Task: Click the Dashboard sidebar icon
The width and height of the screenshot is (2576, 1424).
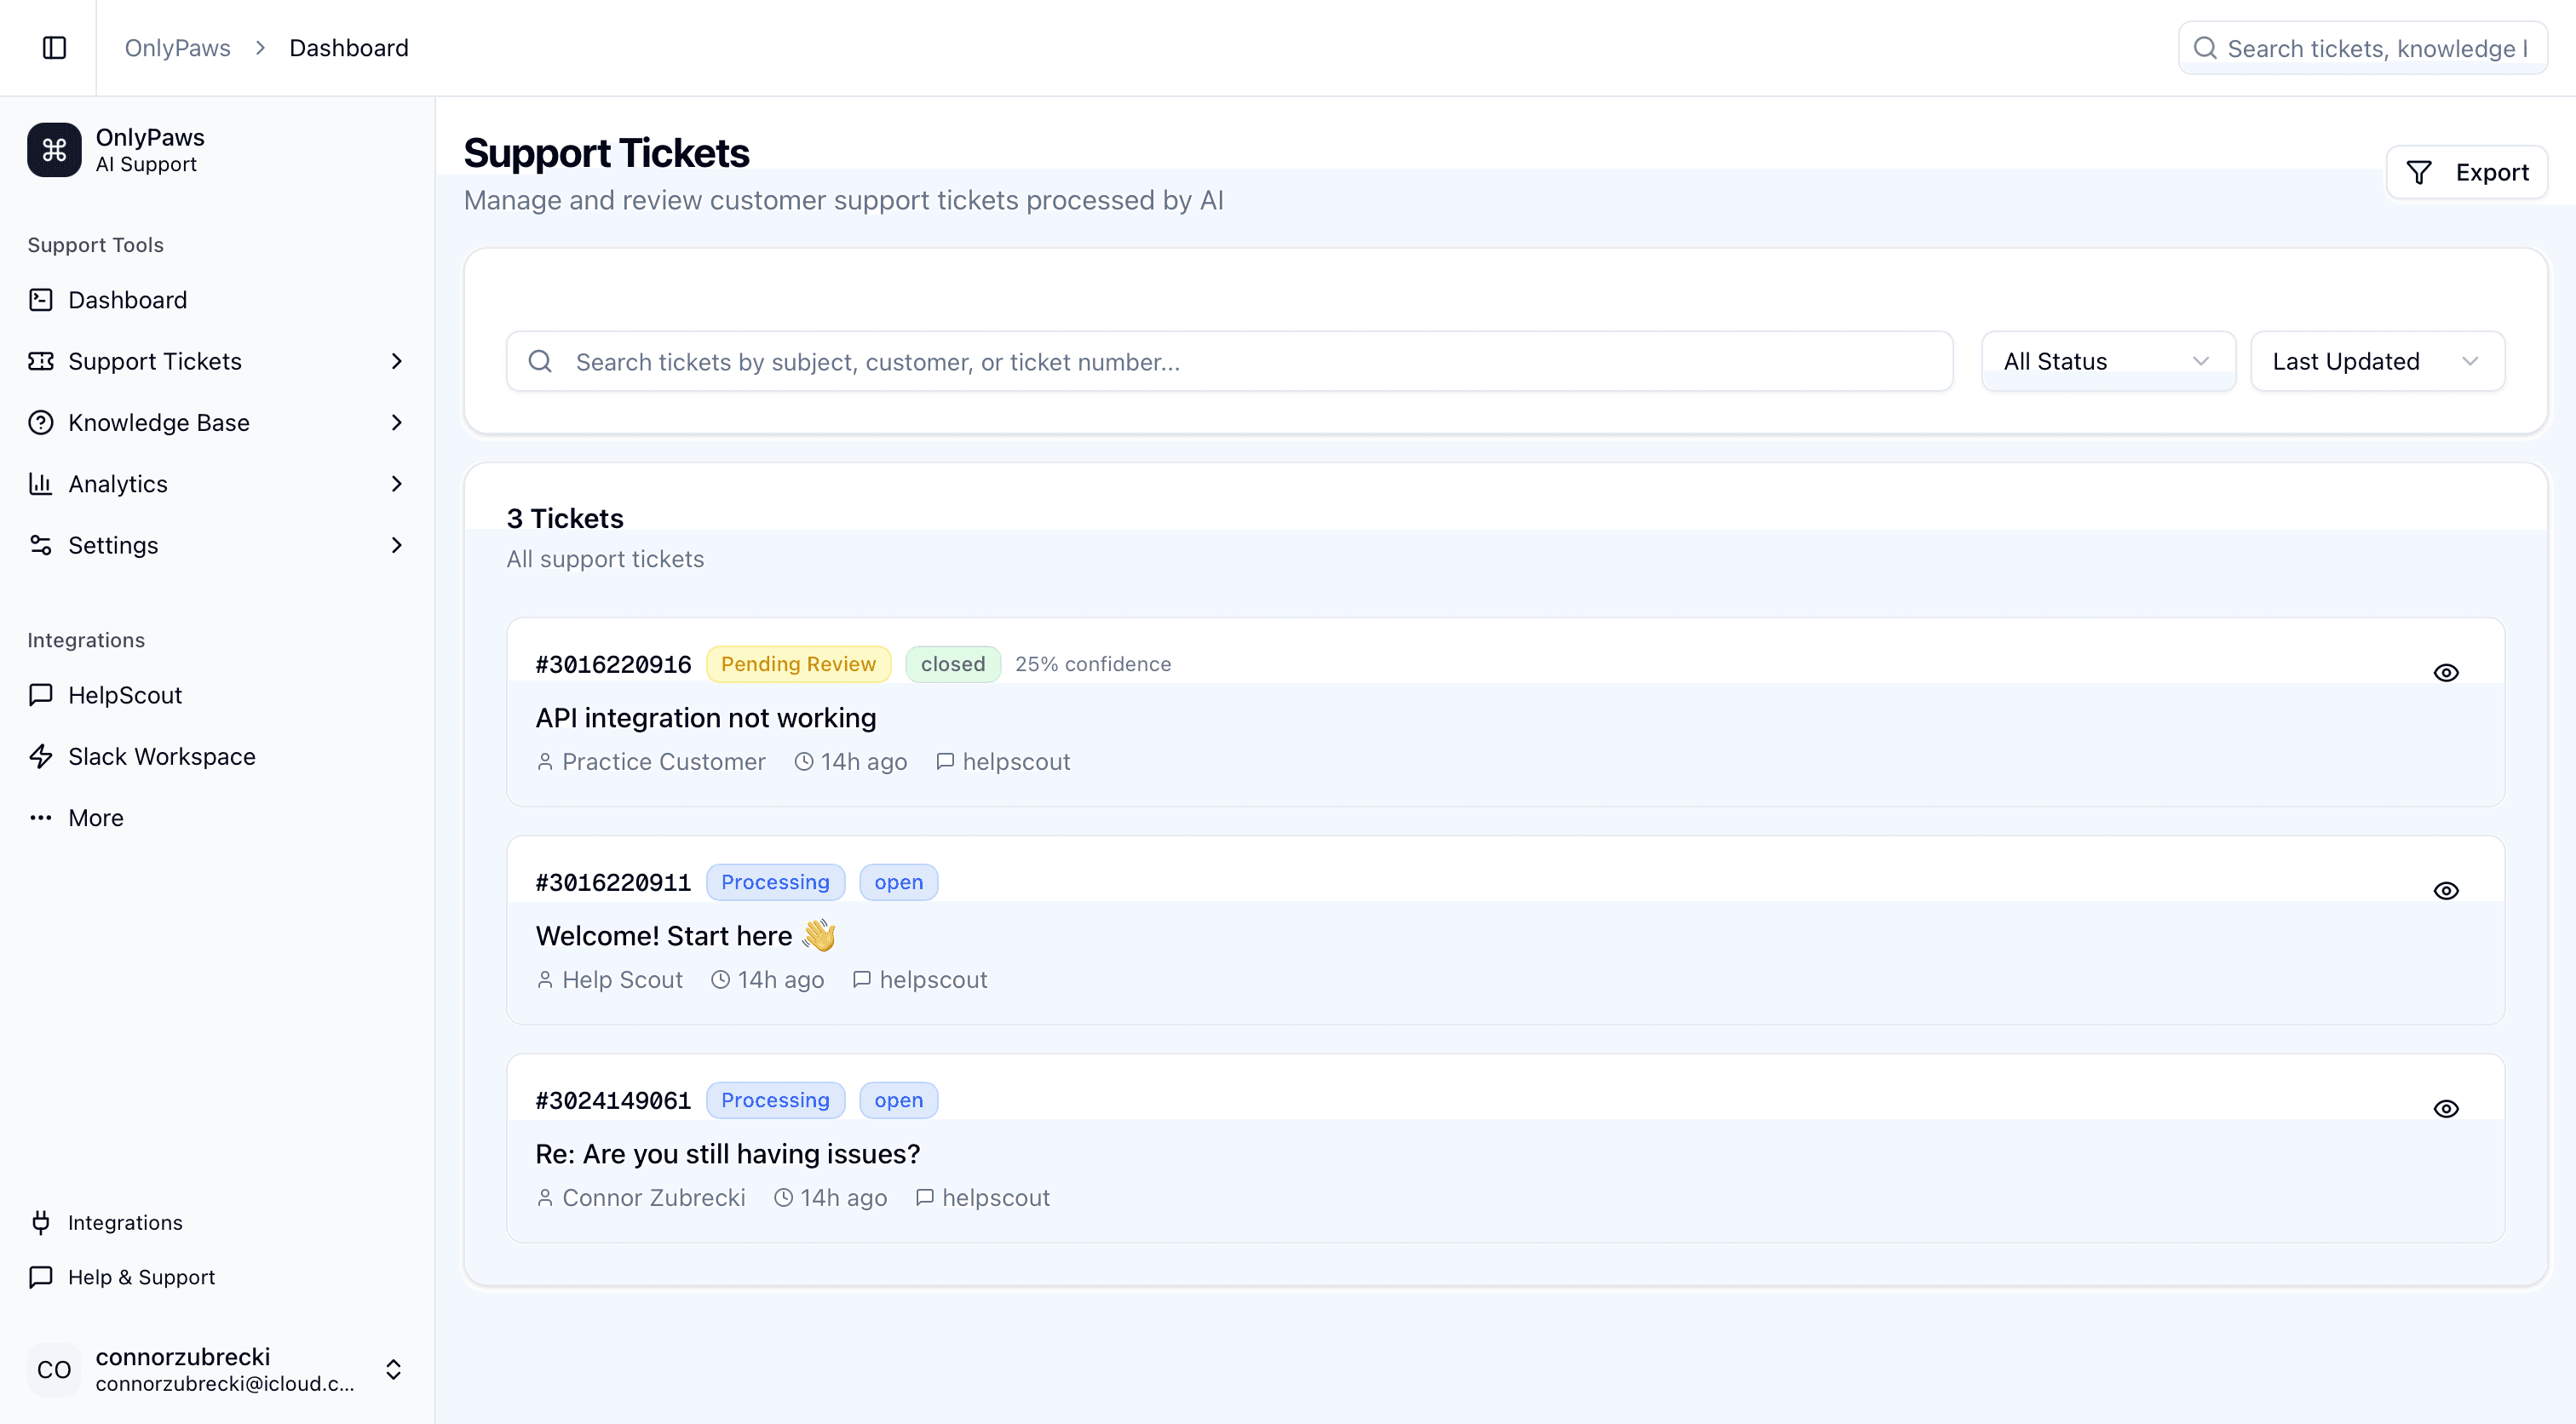Action: pyautogui.click(x=41, y=300)
